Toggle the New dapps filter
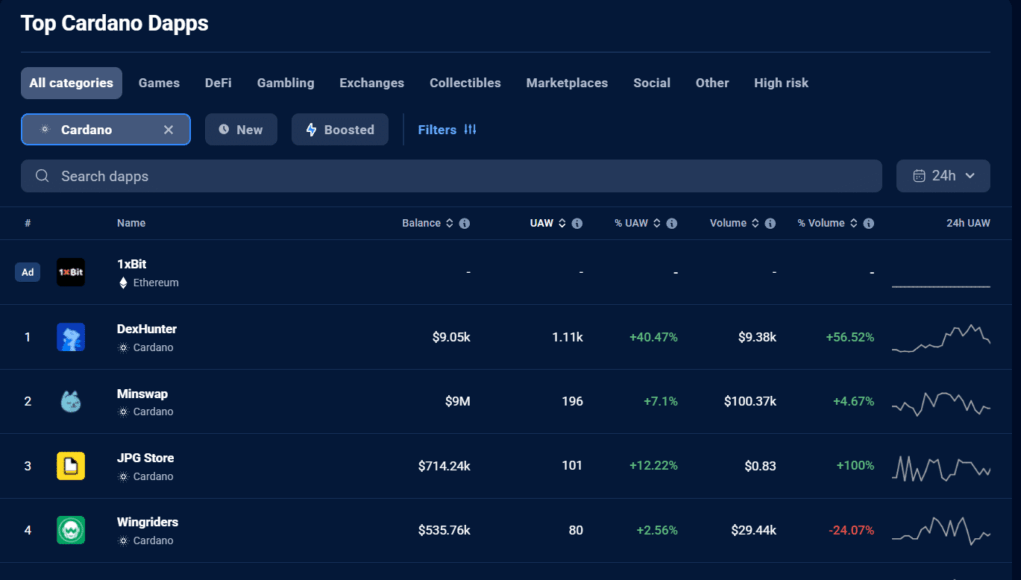Viewport: 1021px width, 580px height. tap(241, 130)
